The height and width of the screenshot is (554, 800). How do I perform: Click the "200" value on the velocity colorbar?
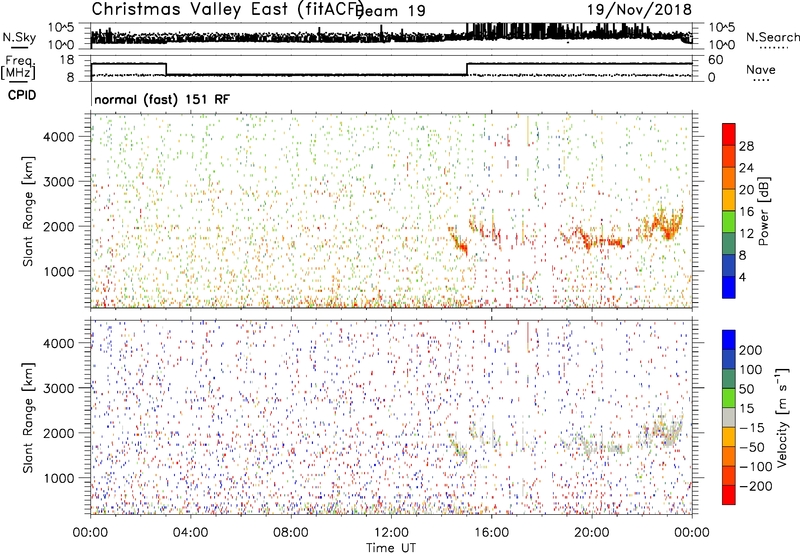(x=751, y=350)
